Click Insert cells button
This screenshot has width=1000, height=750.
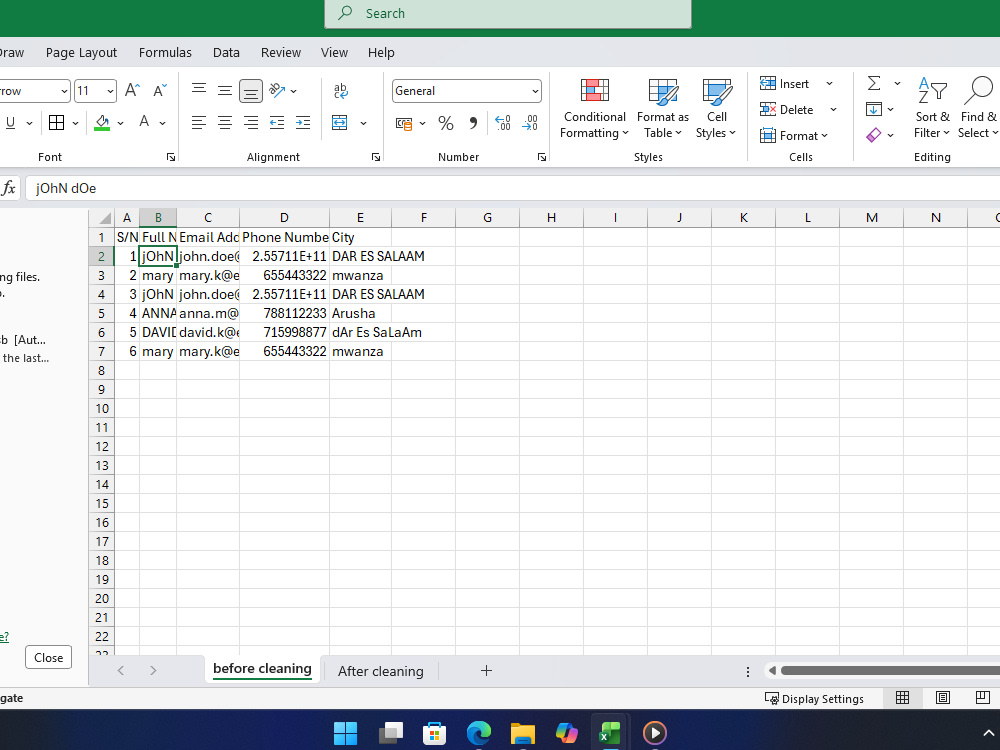784,84
